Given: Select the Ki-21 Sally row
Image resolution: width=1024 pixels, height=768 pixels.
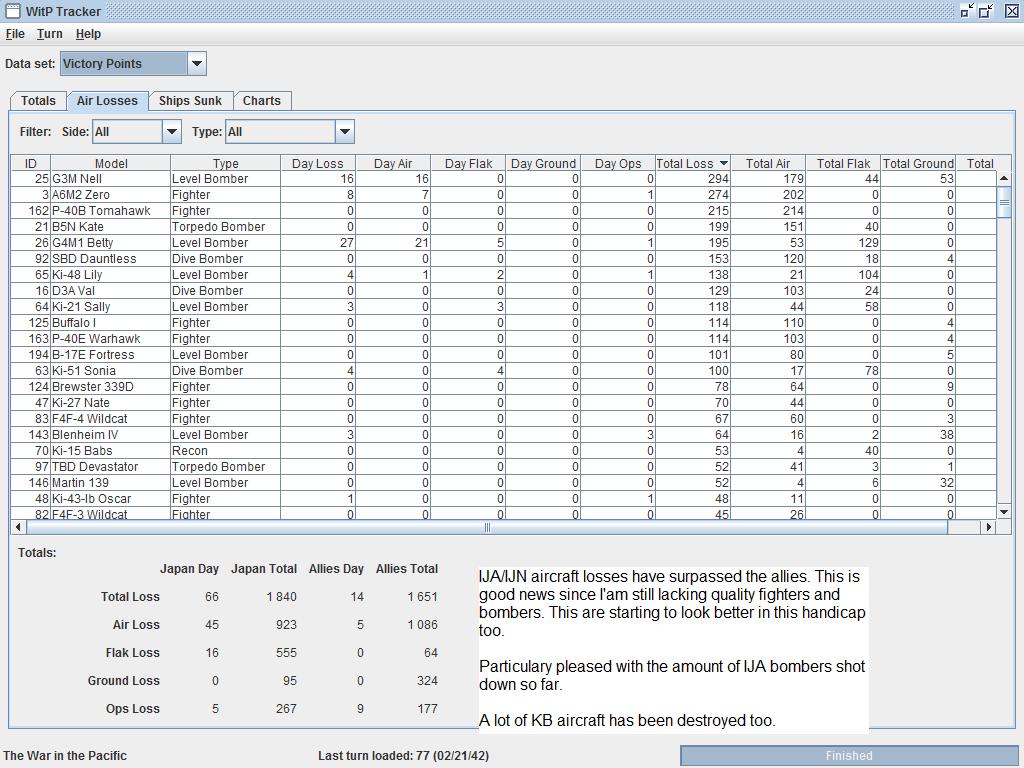Looking at the screenshot, I should (504, 307).
